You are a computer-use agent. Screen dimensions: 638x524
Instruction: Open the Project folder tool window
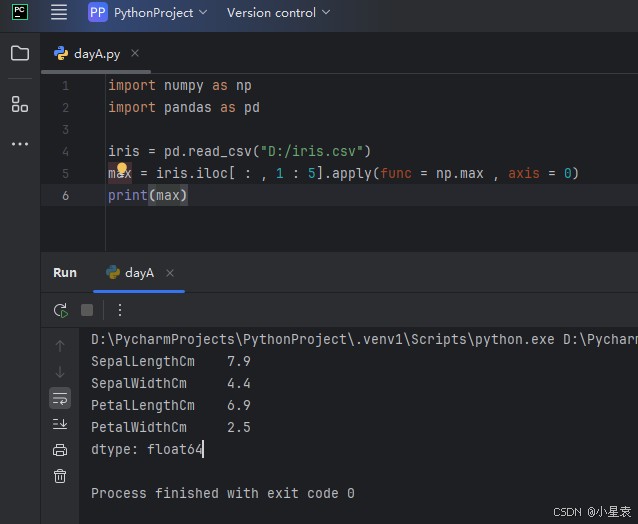coord(20,54)
